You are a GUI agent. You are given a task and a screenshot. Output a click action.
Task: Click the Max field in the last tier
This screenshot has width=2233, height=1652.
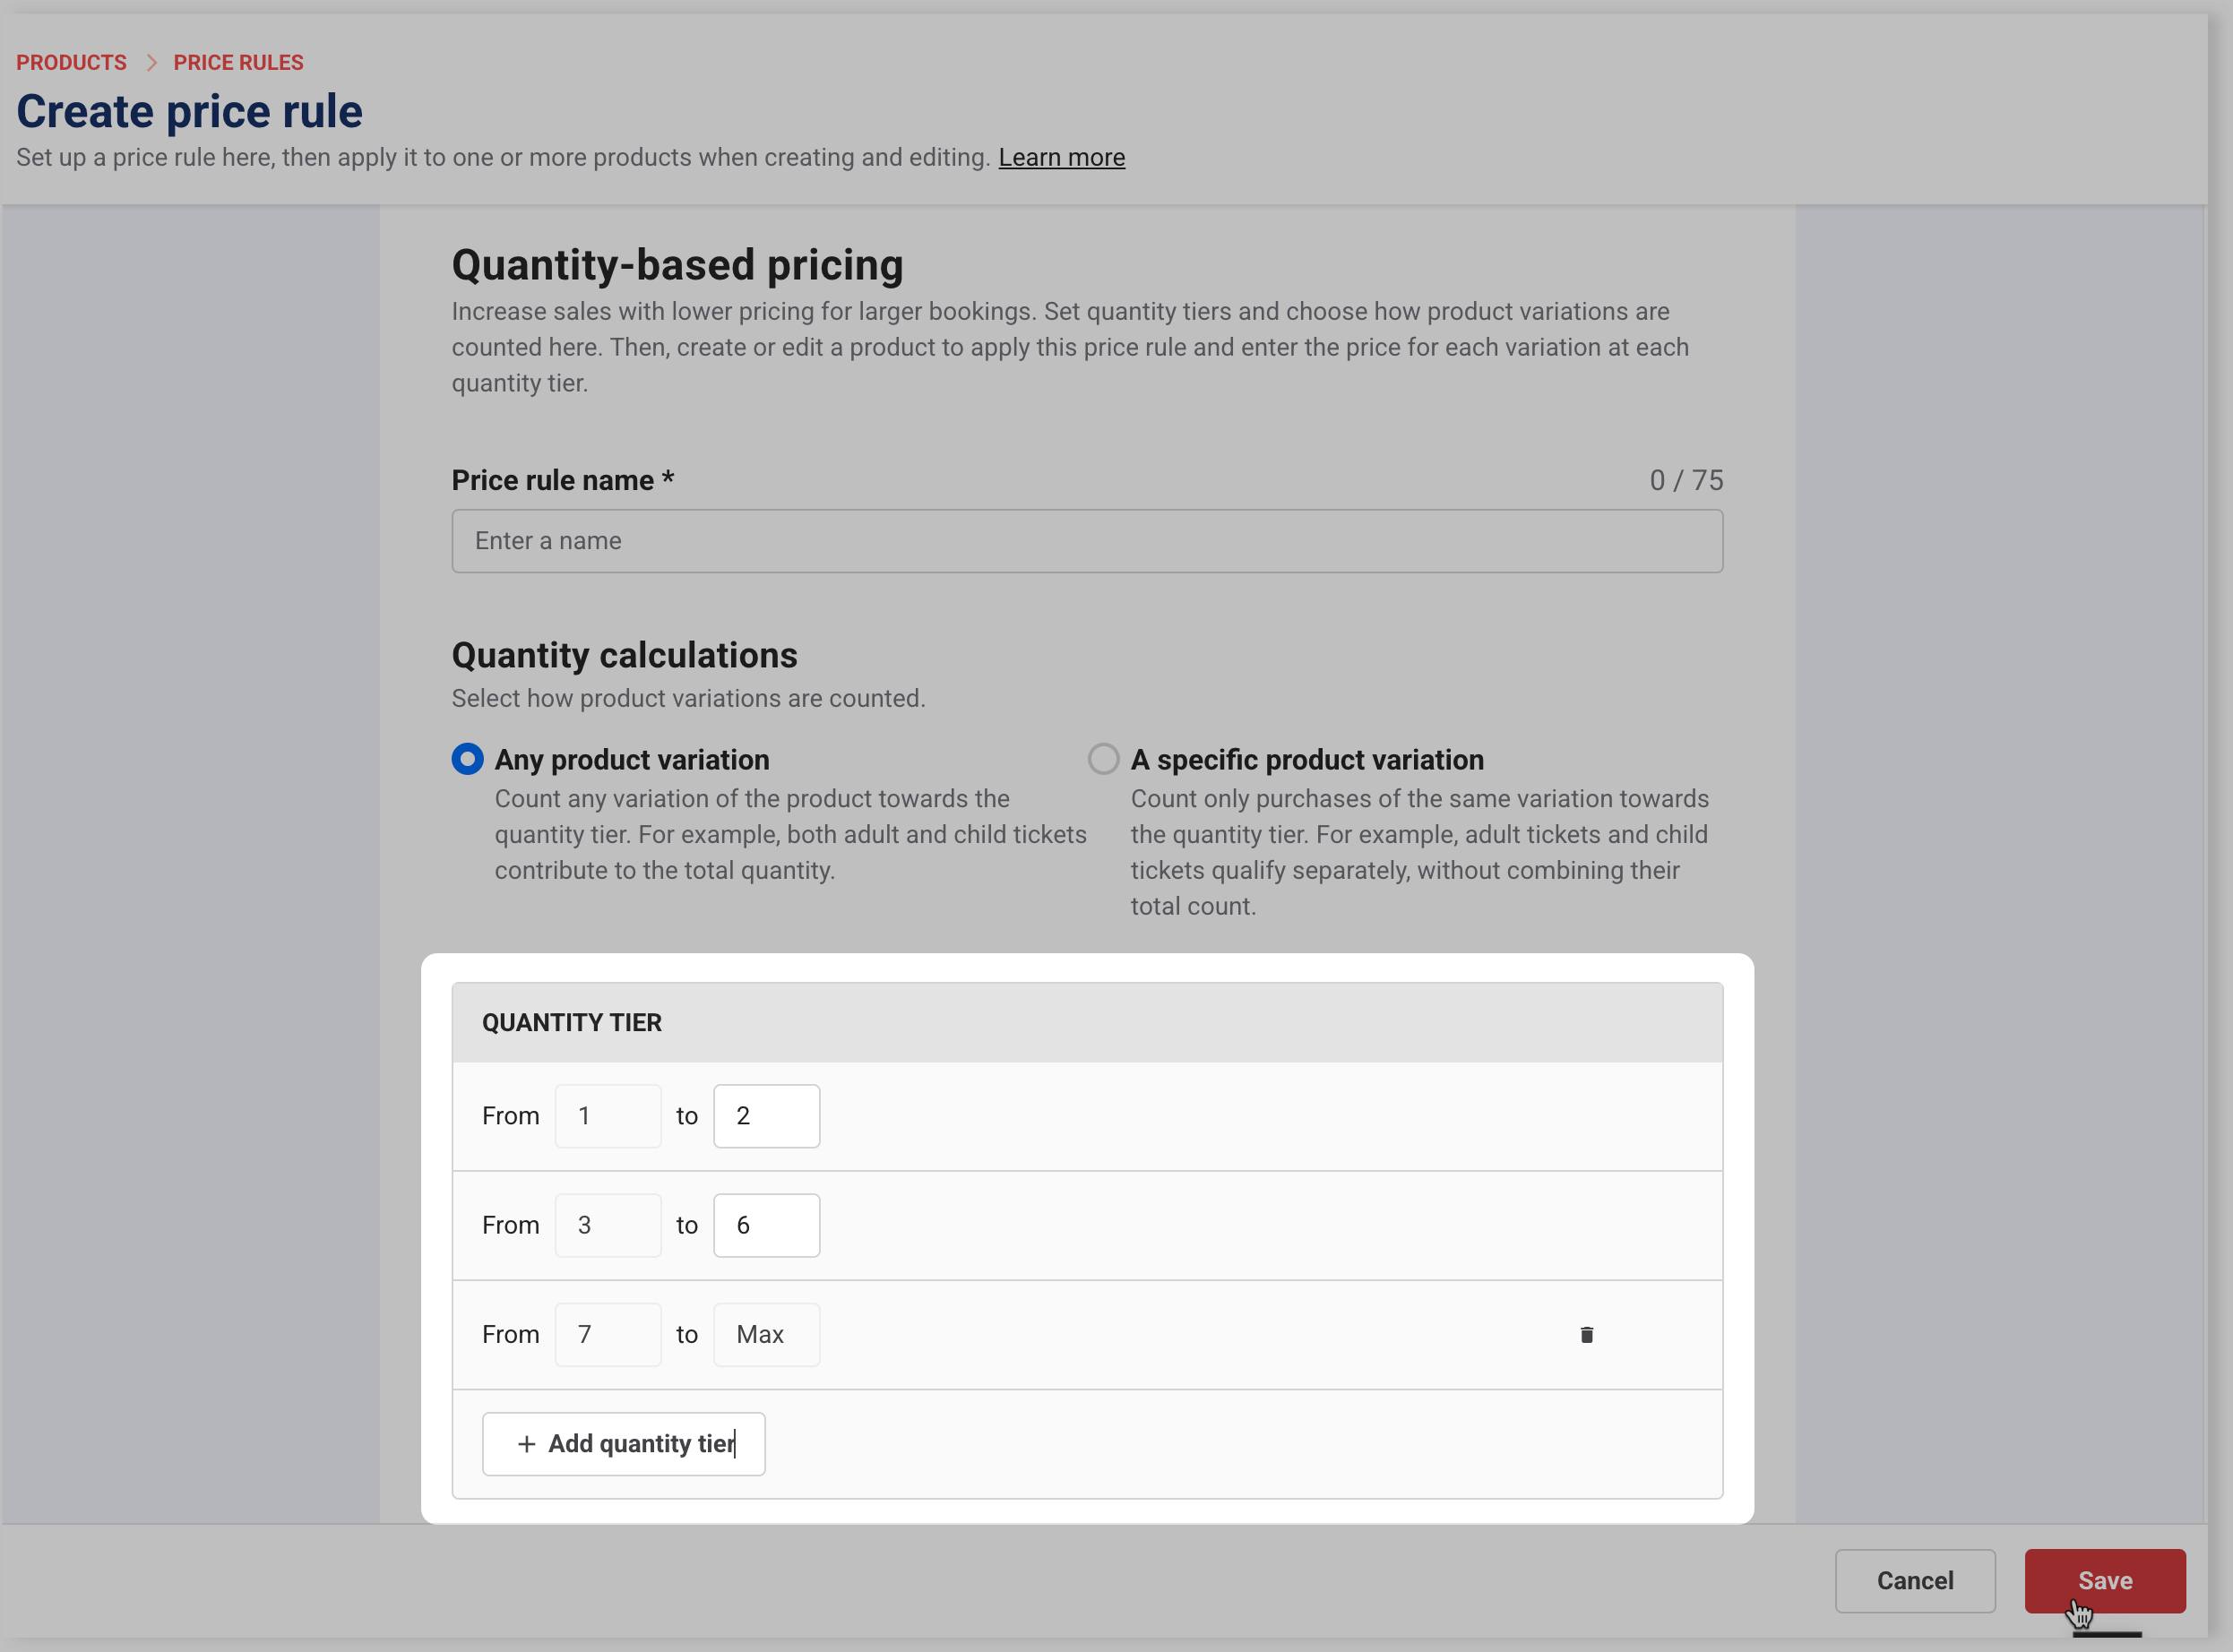766,1334
